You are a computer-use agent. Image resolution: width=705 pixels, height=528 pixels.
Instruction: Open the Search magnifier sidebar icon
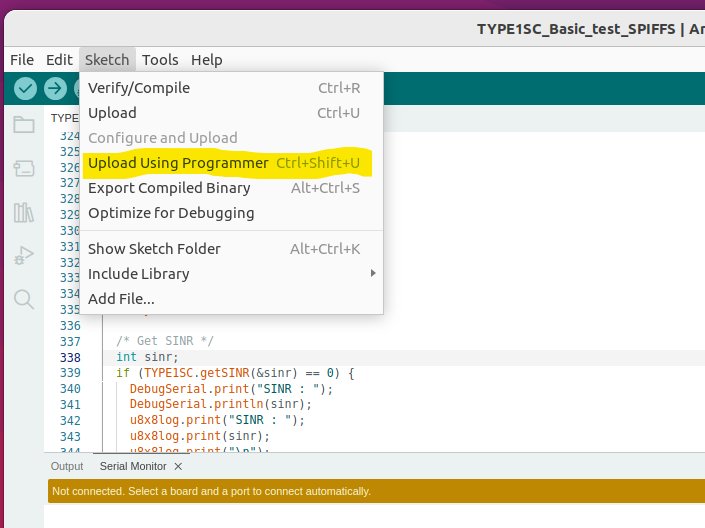tap(24, 299)
